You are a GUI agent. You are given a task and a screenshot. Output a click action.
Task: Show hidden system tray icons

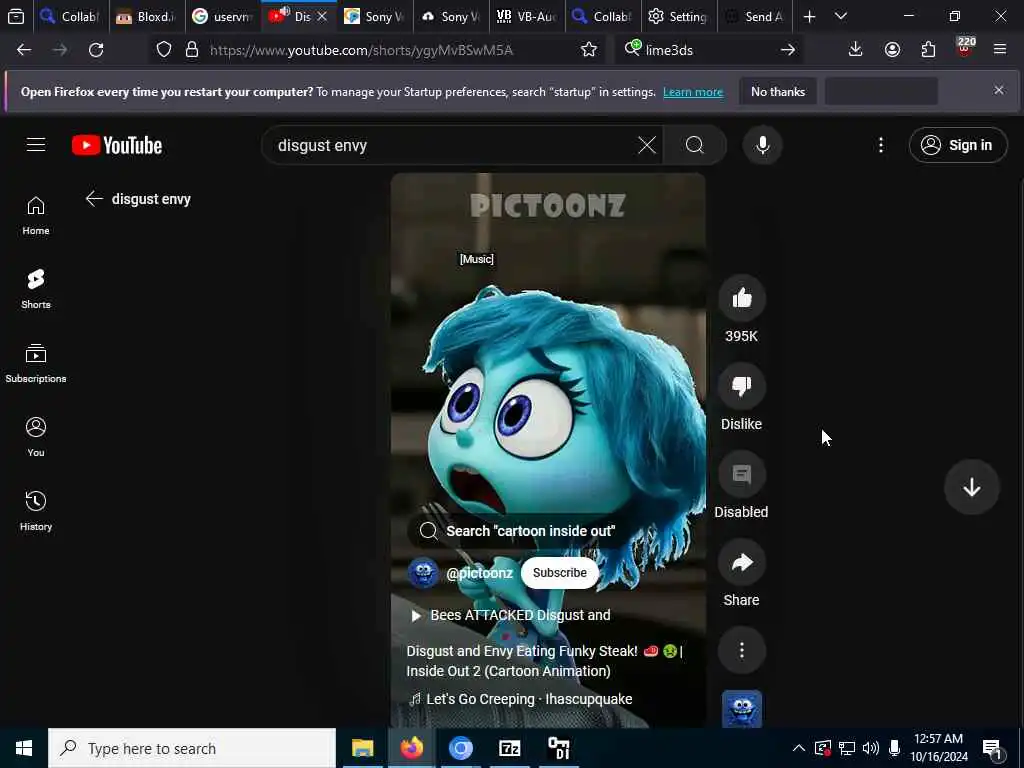coord(799,748)
